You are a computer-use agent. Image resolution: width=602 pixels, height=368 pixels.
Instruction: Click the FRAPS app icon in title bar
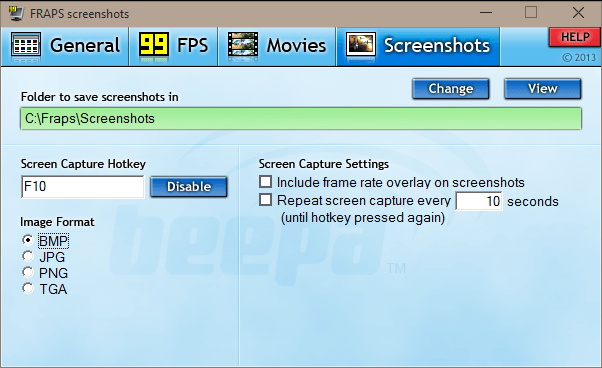pos(16,13)
